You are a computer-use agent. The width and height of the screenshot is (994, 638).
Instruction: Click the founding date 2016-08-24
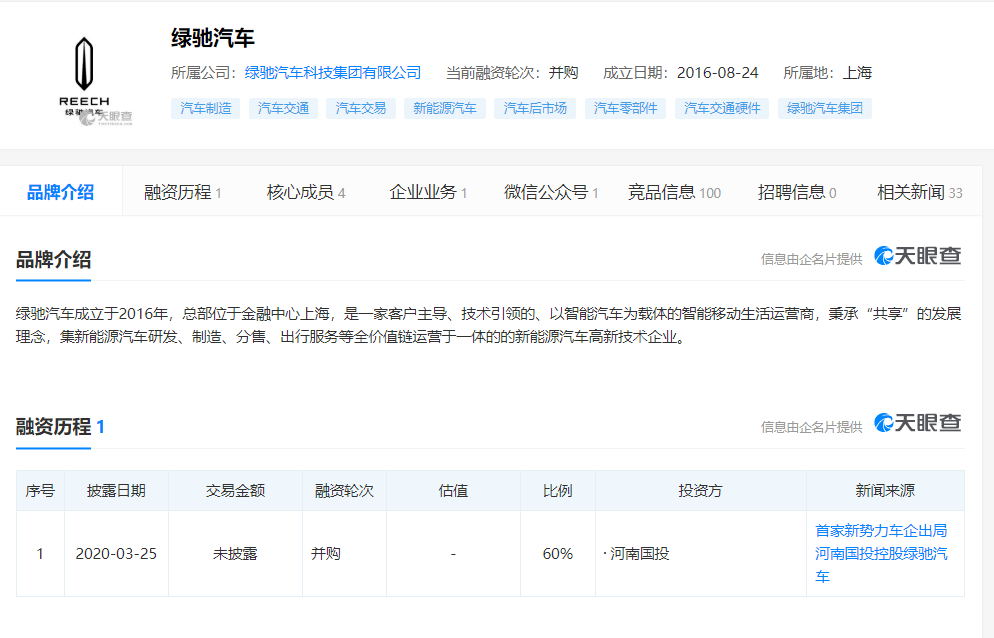coord(718,73)
